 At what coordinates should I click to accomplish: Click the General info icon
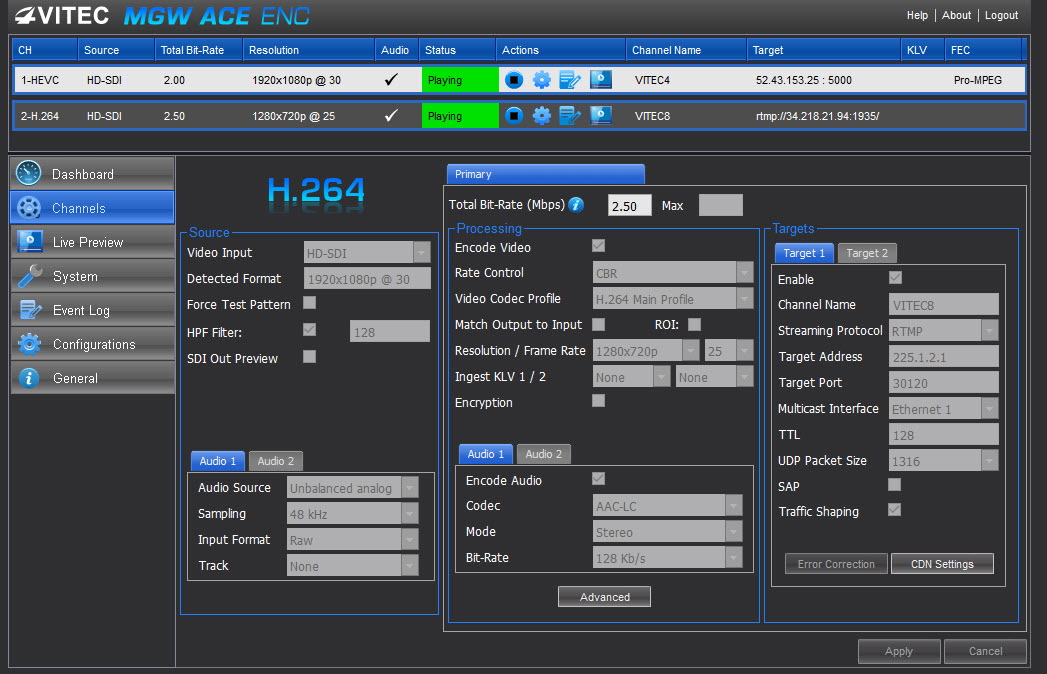(x=28, y=378)
